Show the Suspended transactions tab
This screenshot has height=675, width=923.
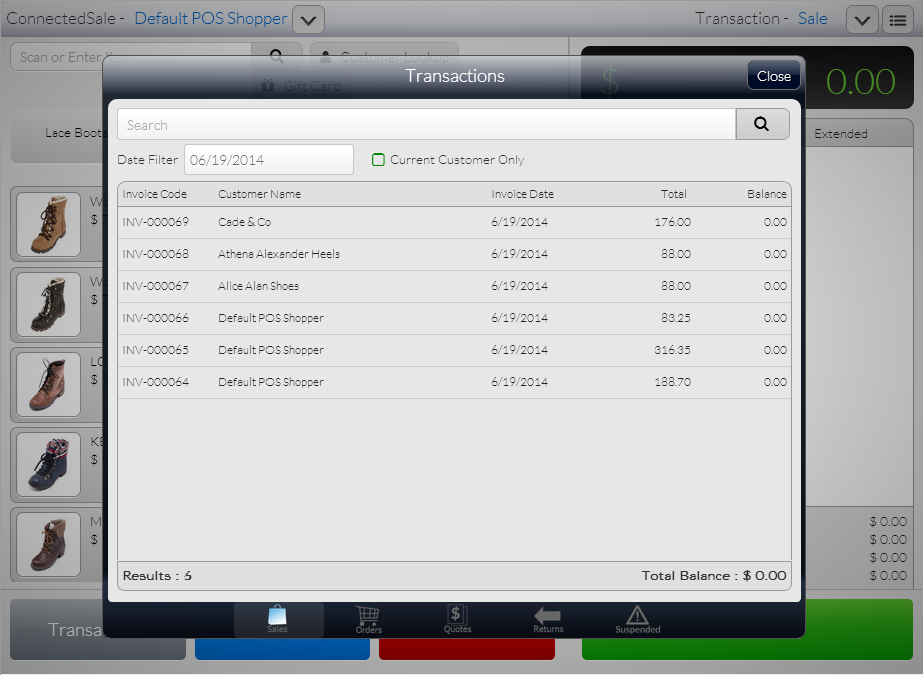point(638,620)
